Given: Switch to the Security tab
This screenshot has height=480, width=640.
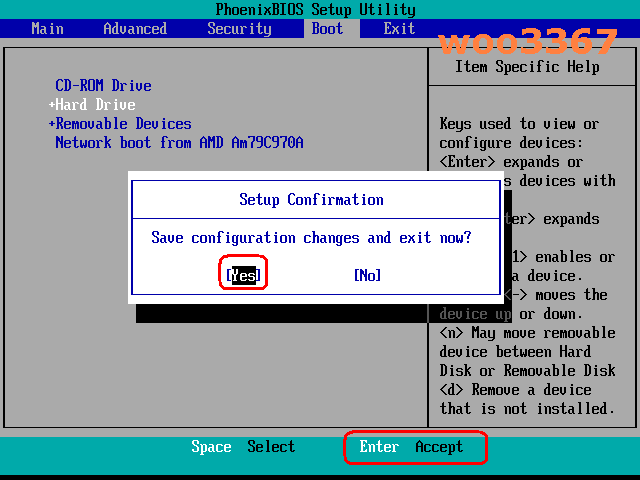Looking at the screenshot, I should [239, 29].
